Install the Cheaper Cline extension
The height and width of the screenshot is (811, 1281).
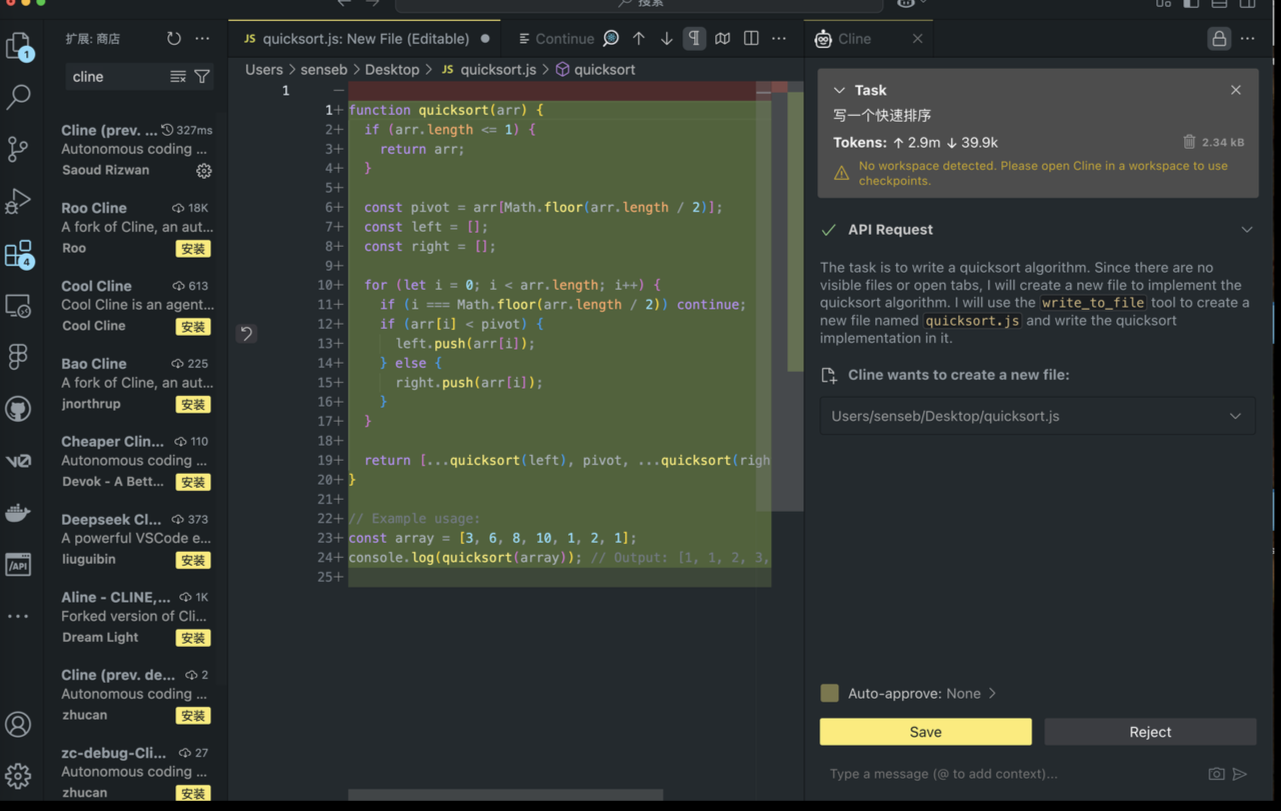tap(193, 482)
